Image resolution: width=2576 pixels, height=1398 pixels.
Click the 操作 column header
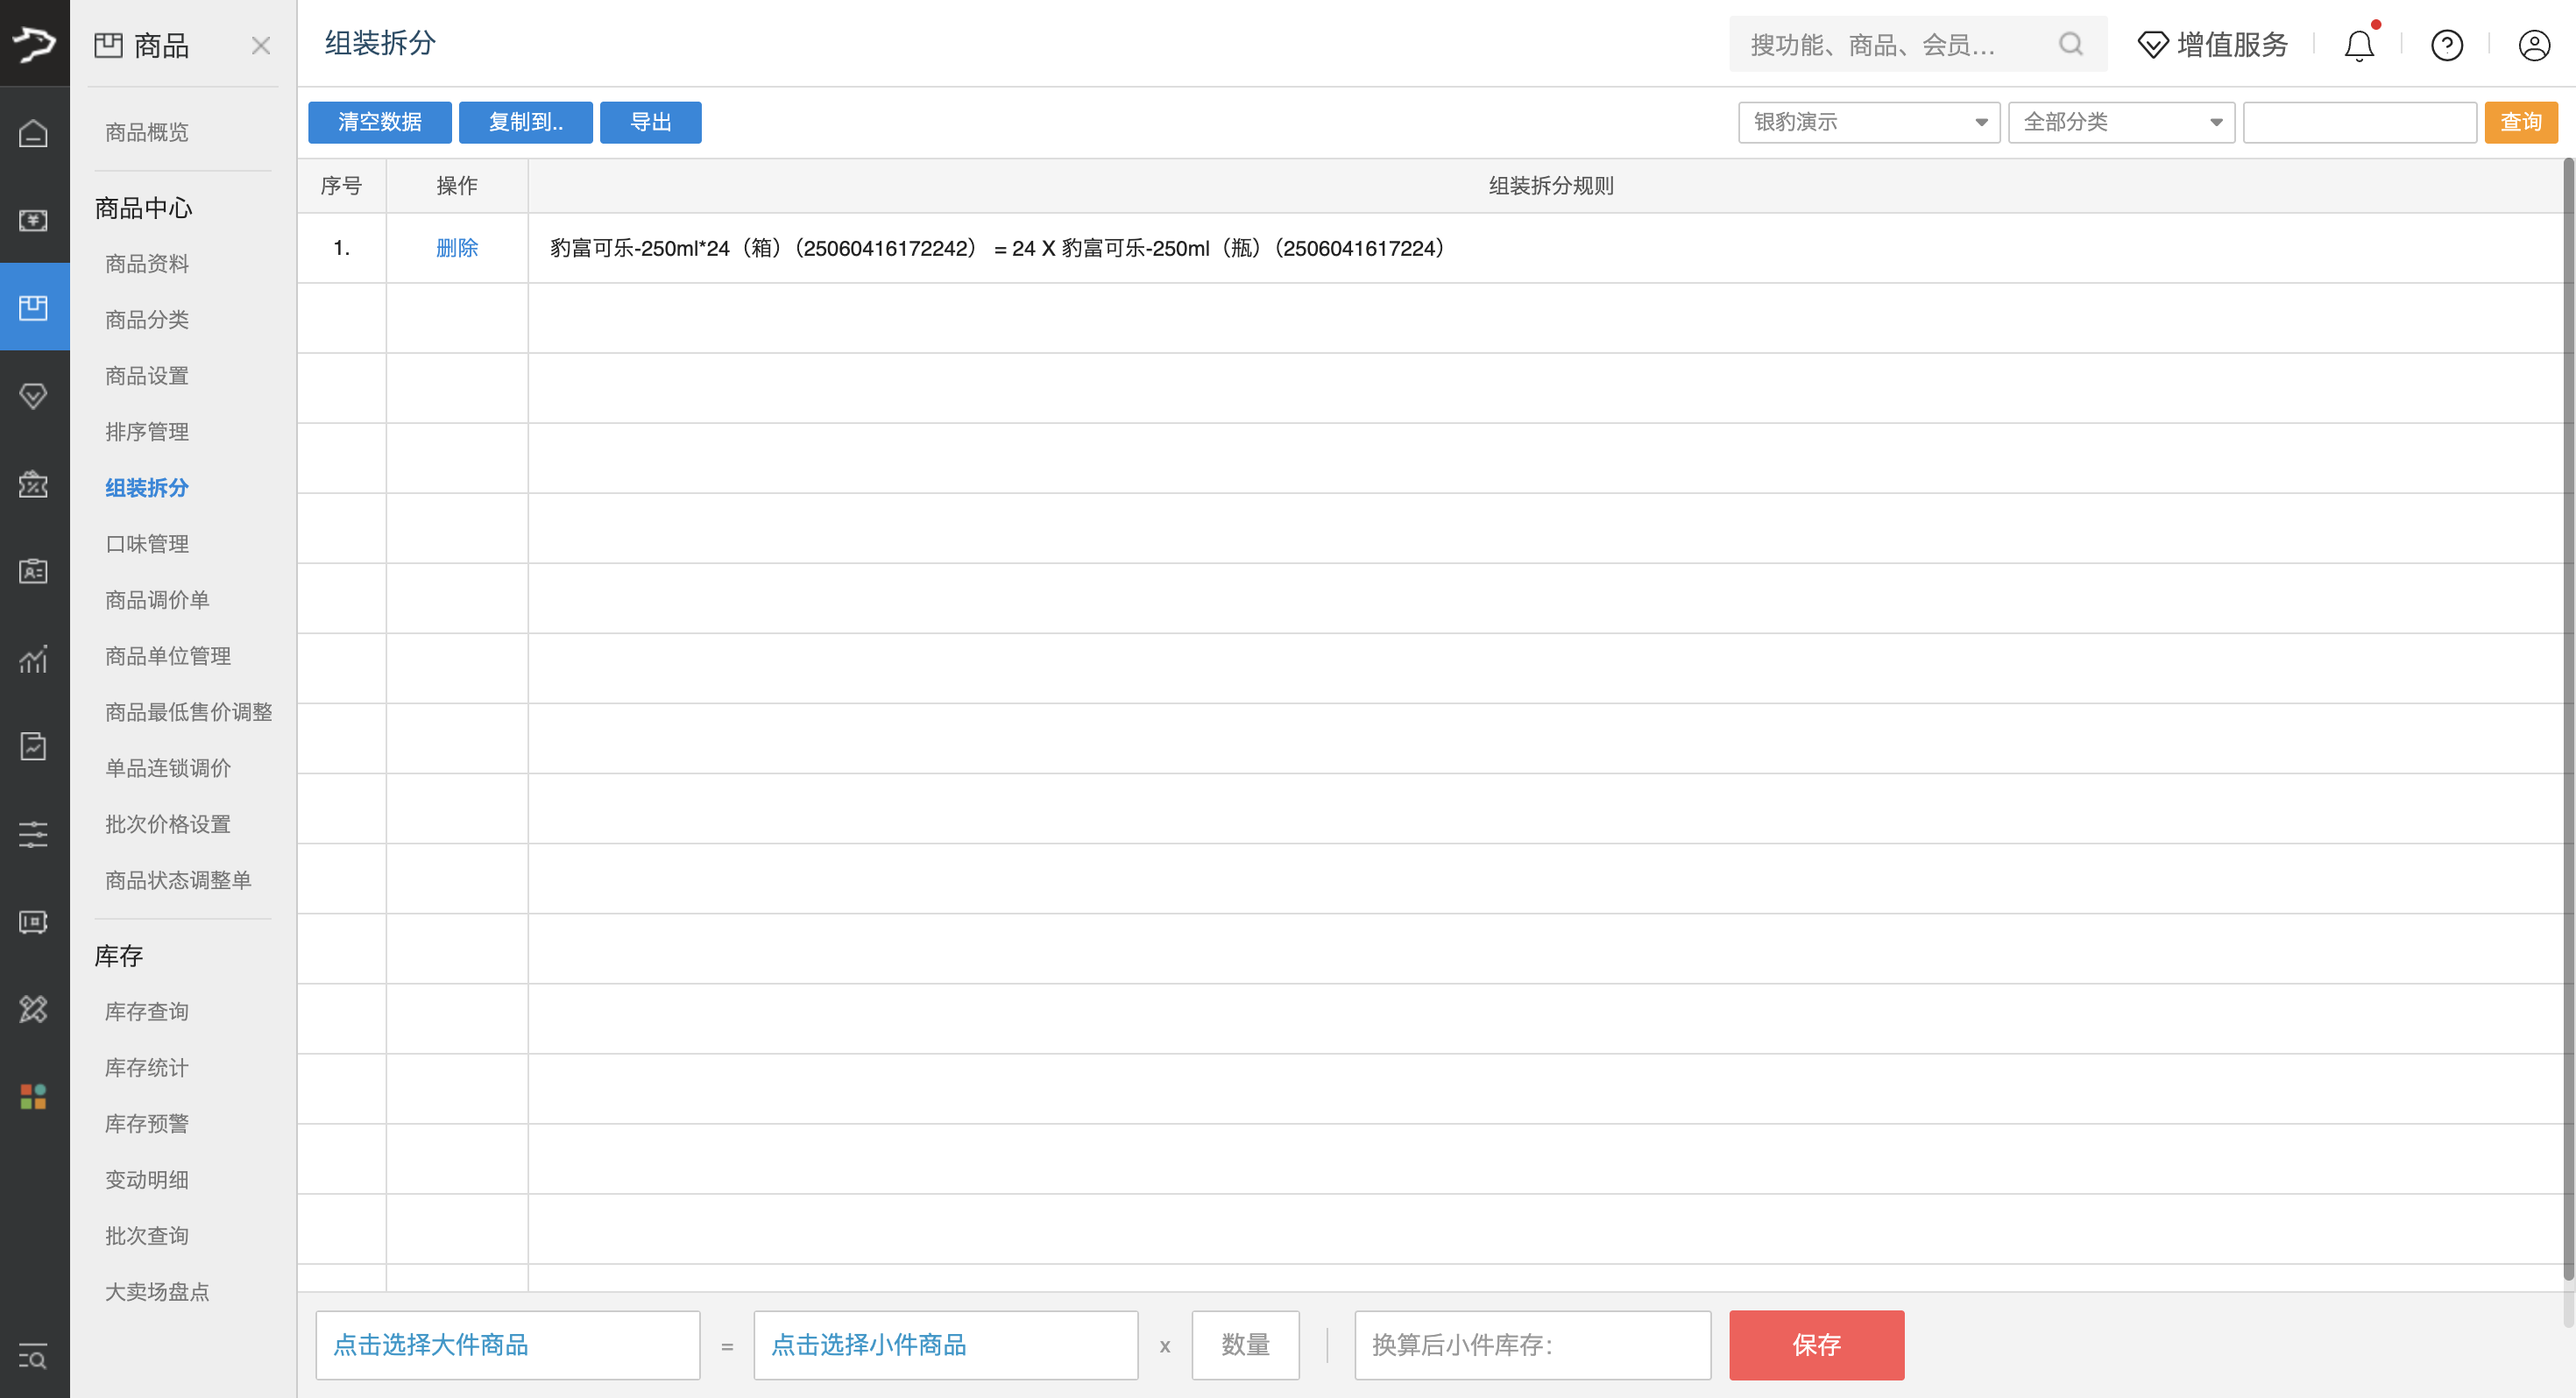tap(457, 186)
